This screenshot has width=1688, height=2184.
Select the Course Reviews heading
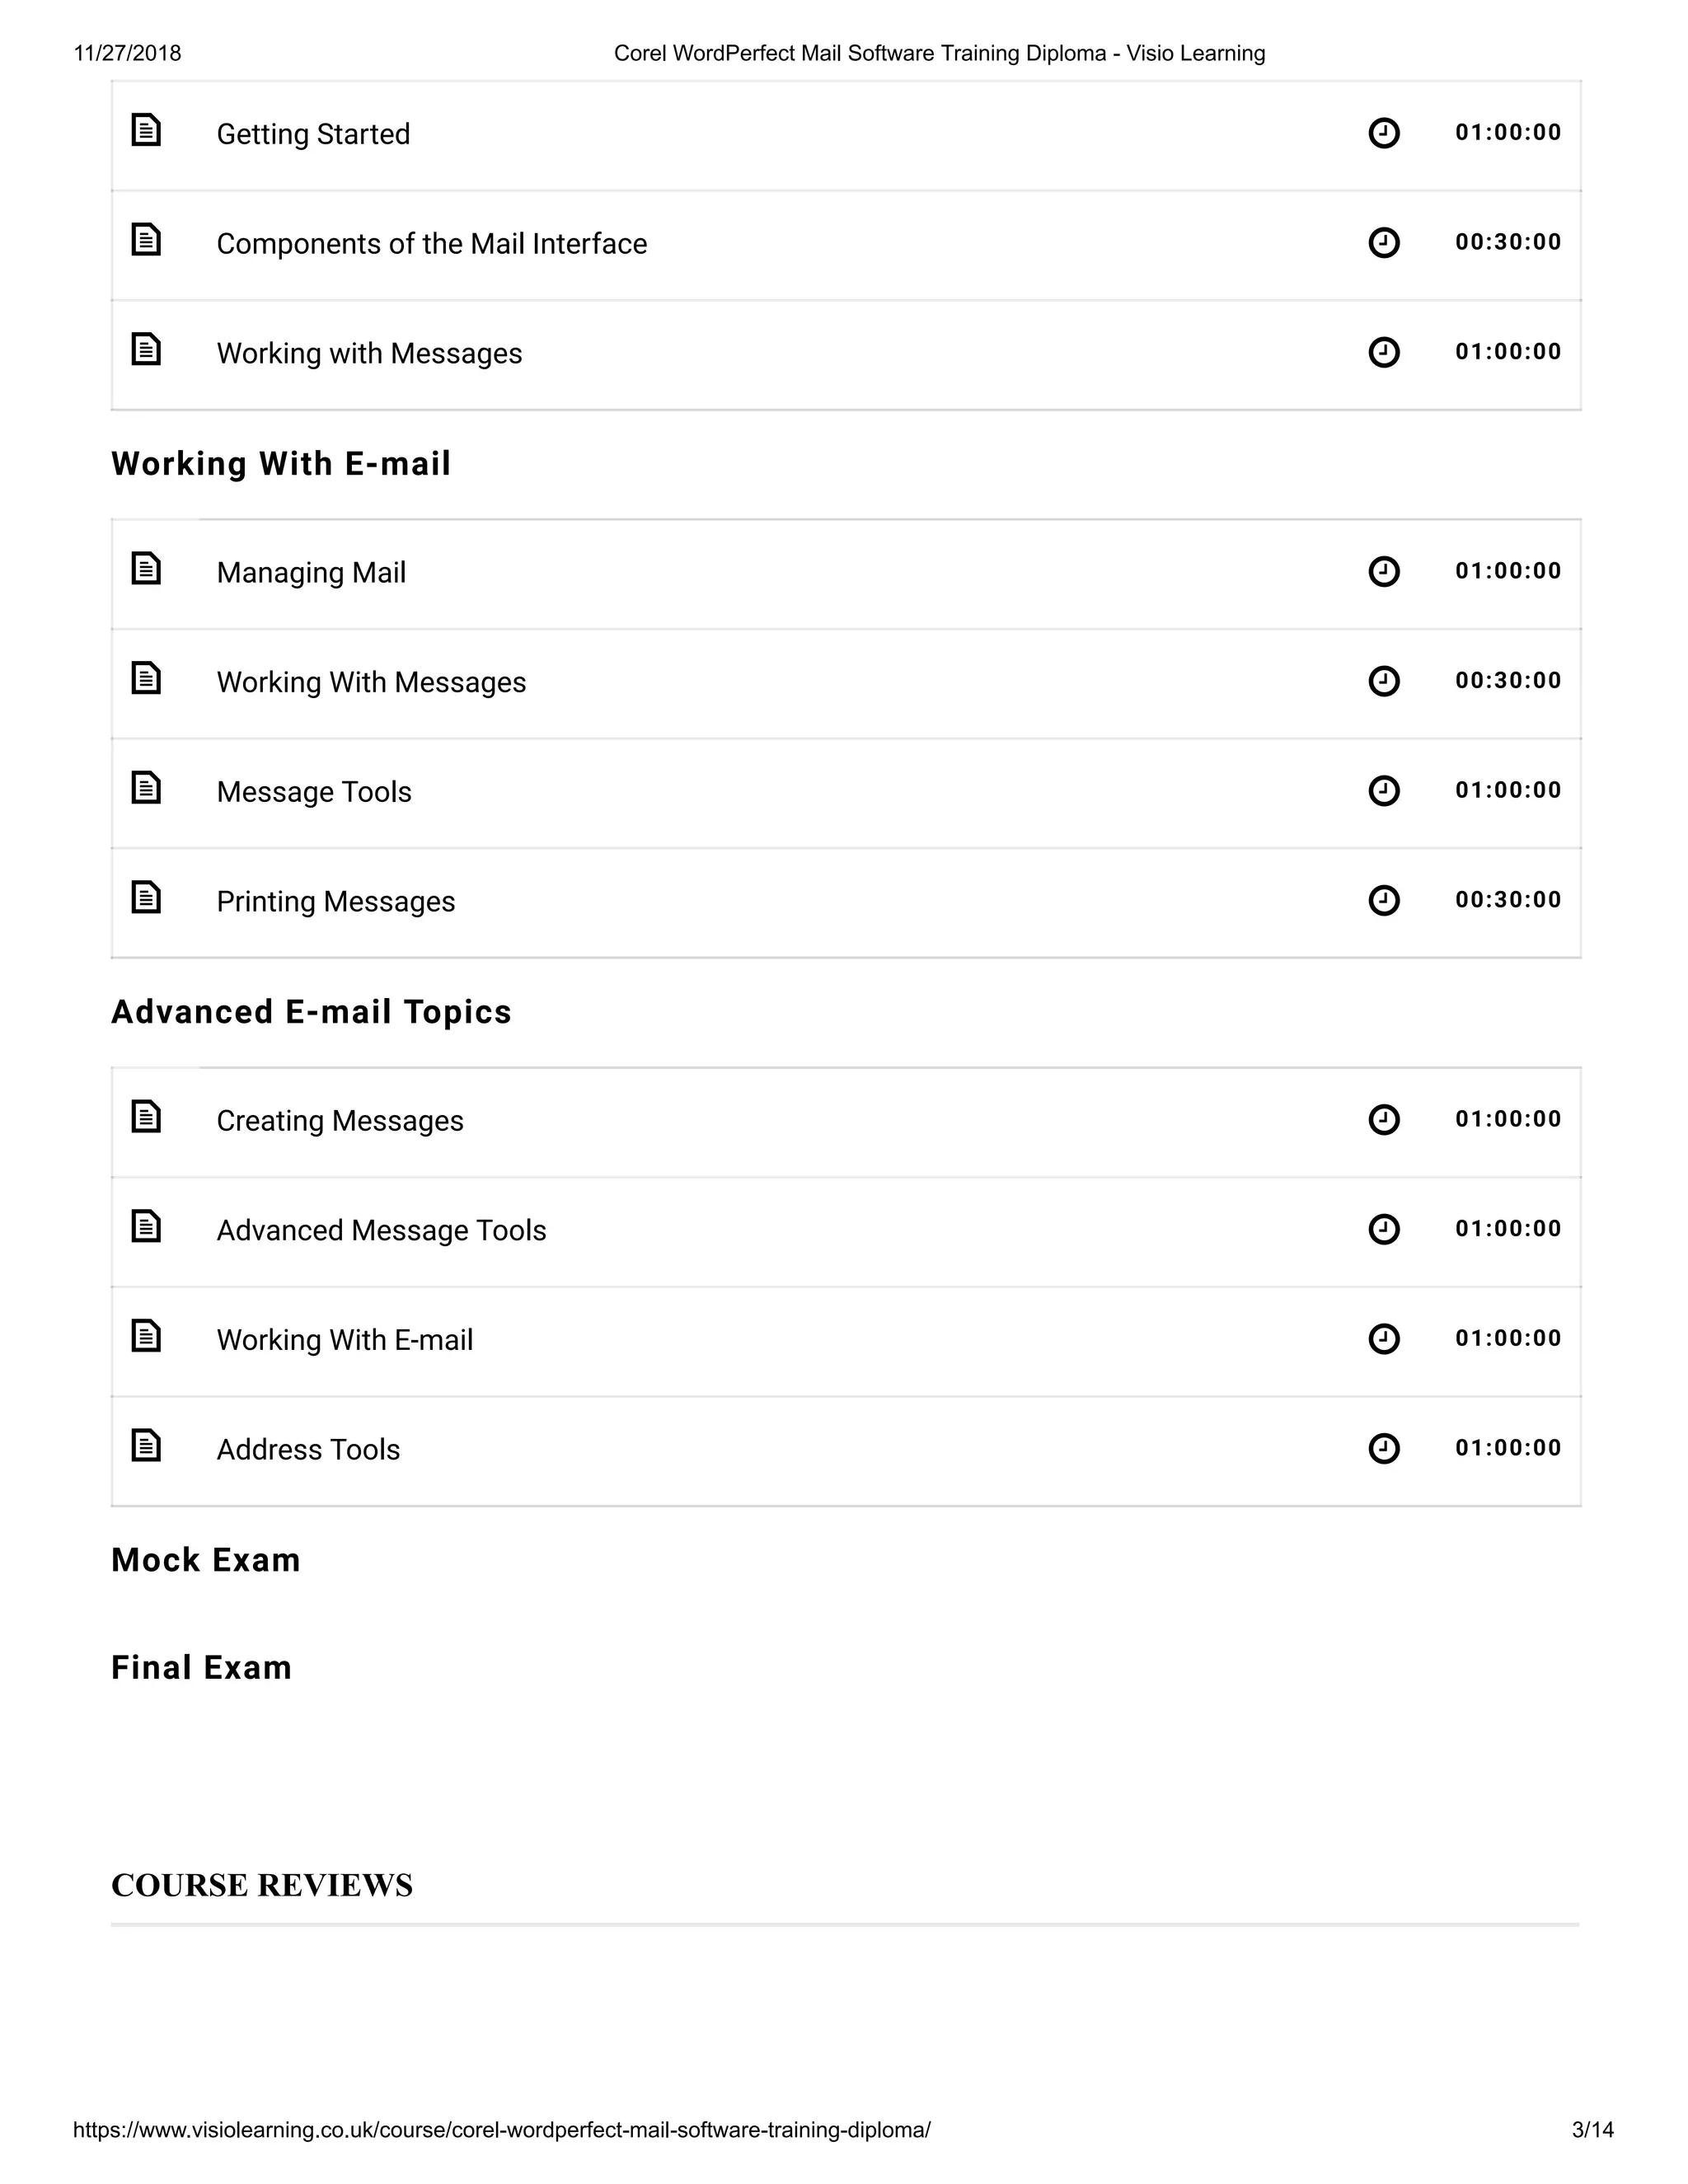262,1885
